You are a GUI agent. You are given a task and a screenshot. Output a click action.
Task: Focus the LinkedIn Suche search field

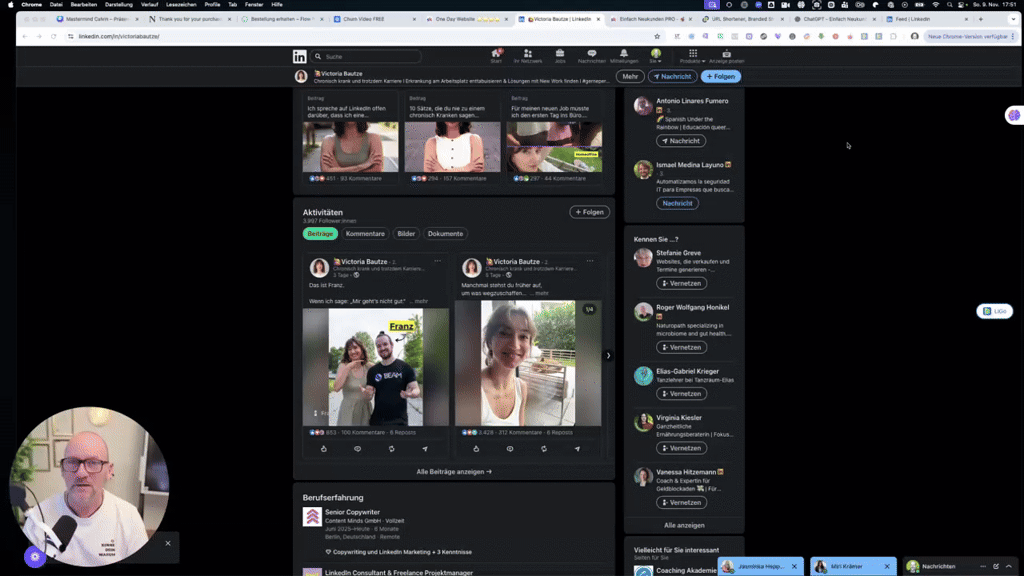(366, 57)
